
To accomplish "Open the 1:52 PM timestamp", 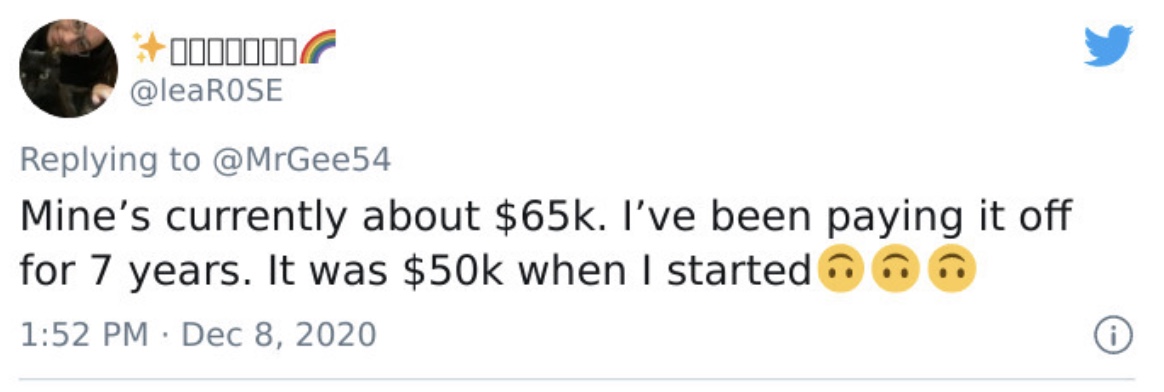I will click(x=84, y=335).
